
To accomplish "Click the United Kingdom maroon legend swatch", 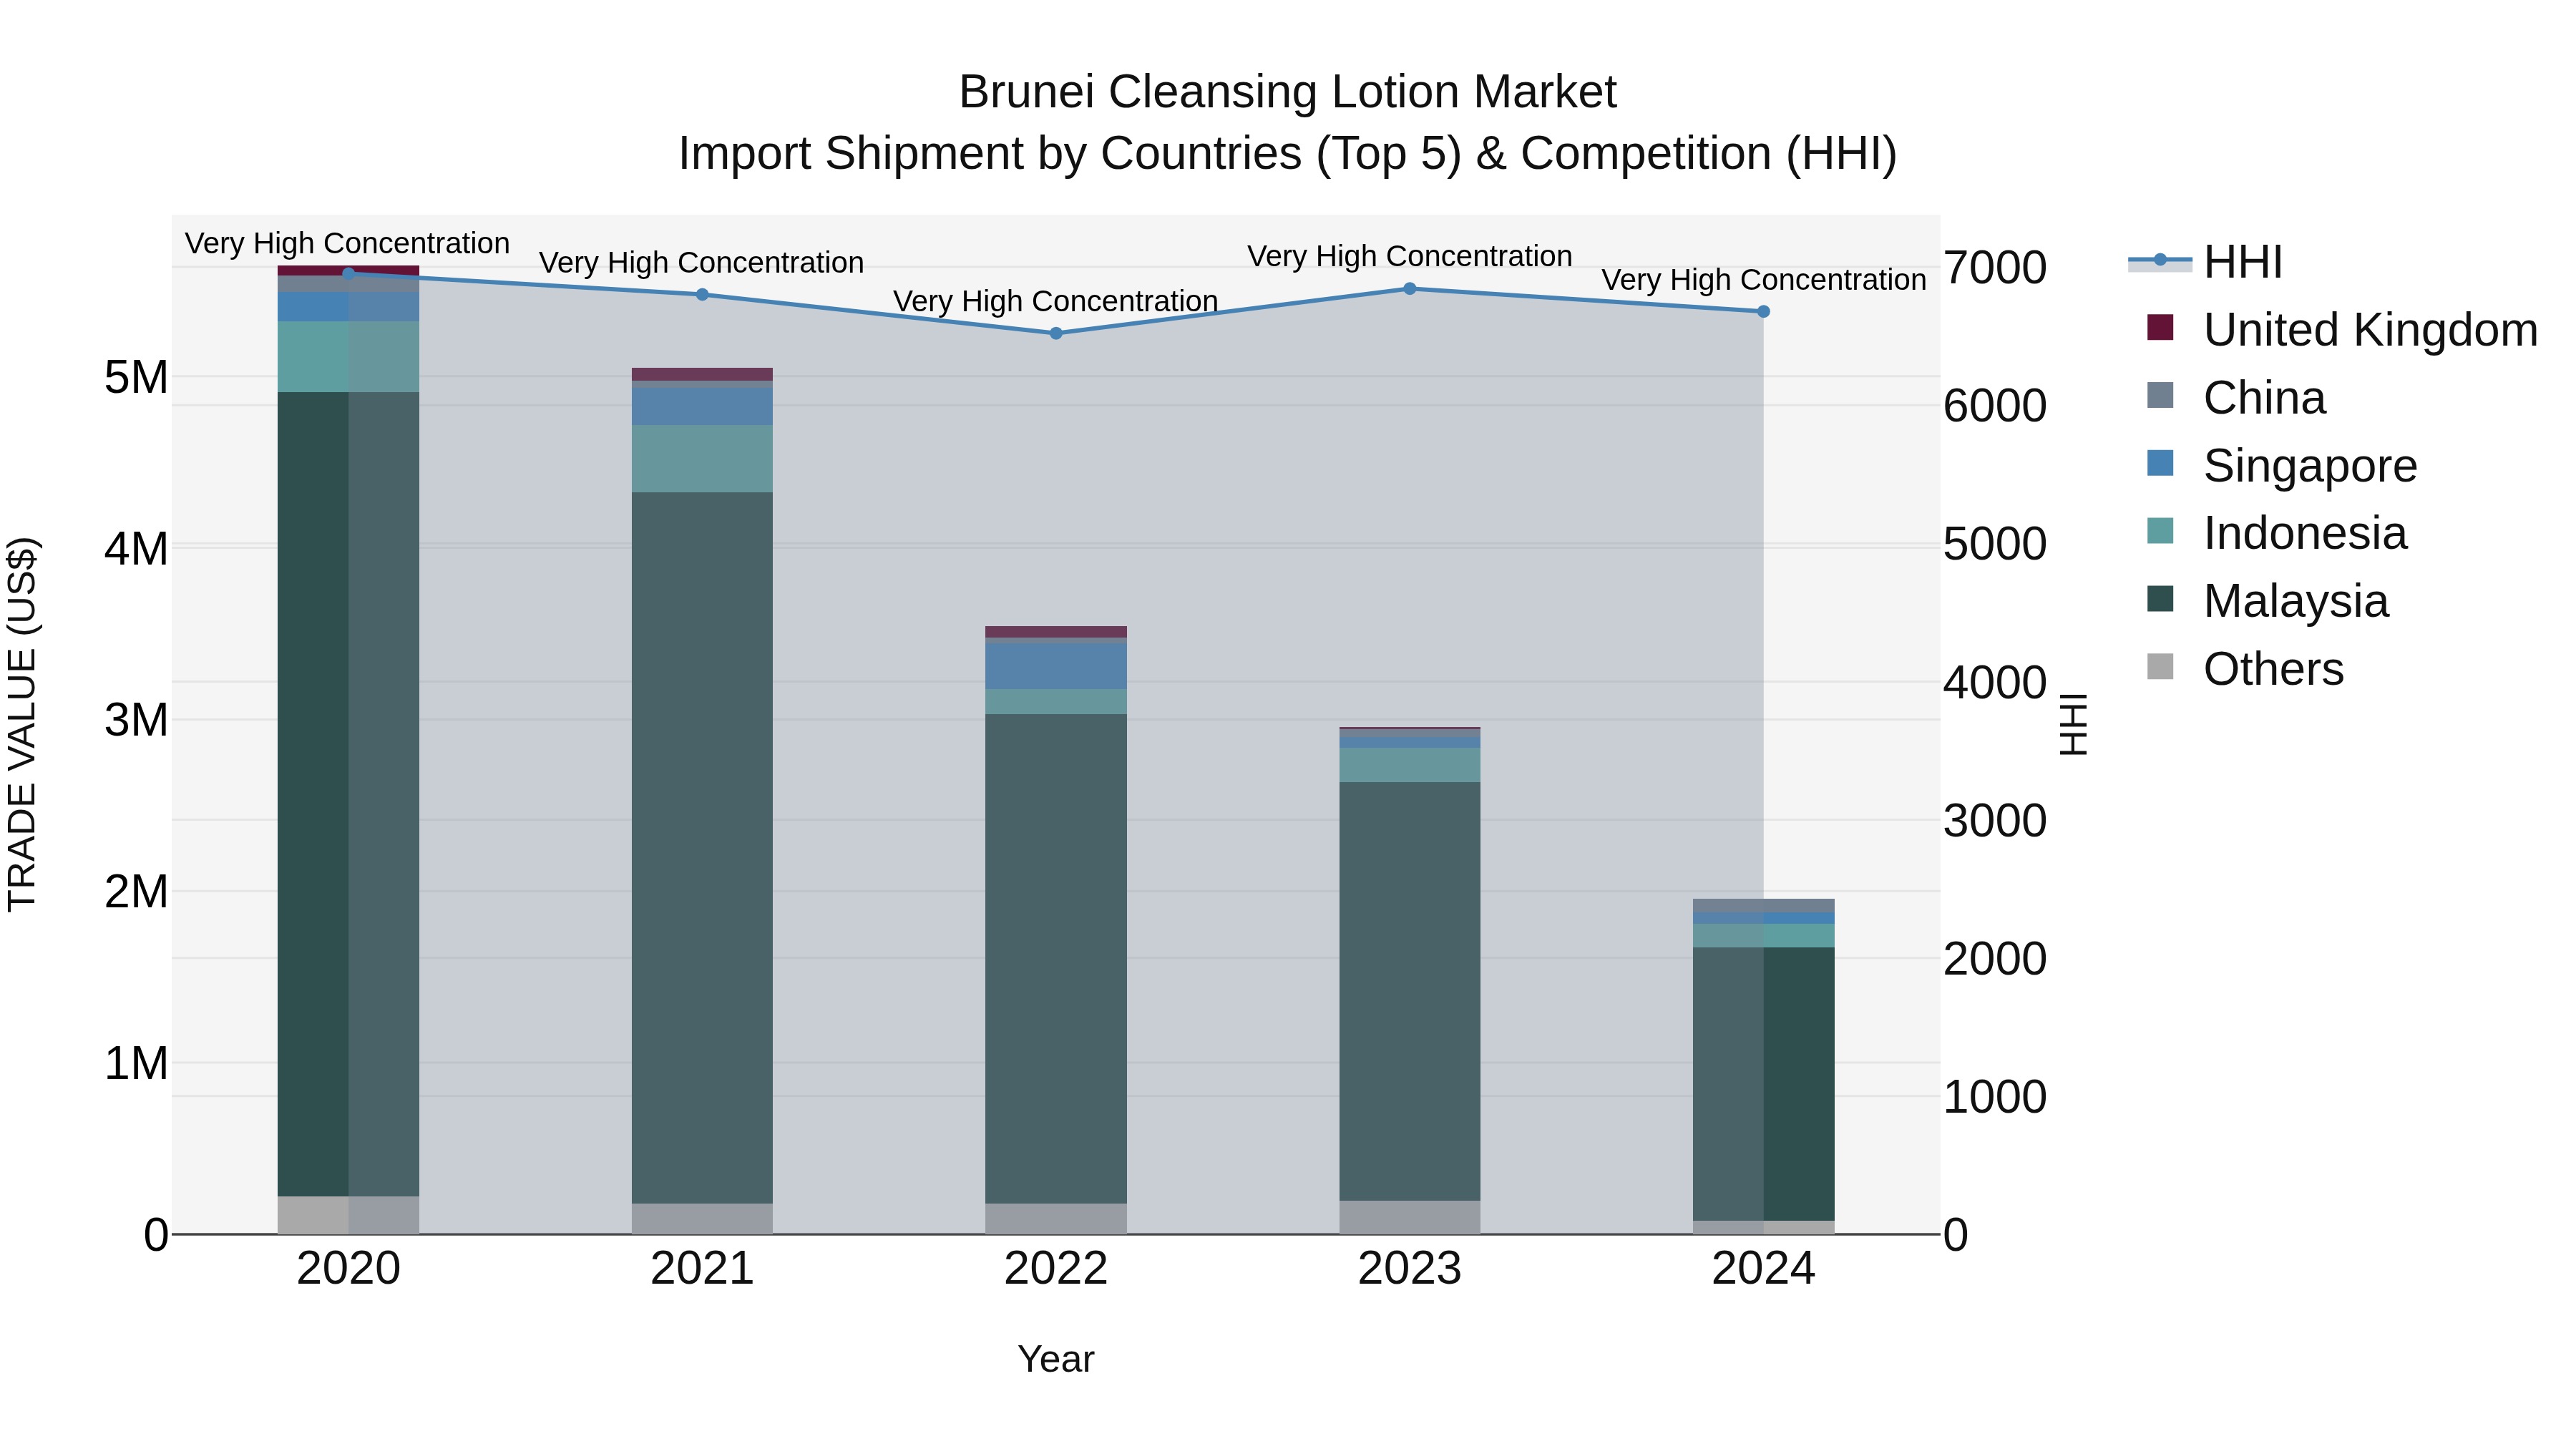I will coord(2160,327).
